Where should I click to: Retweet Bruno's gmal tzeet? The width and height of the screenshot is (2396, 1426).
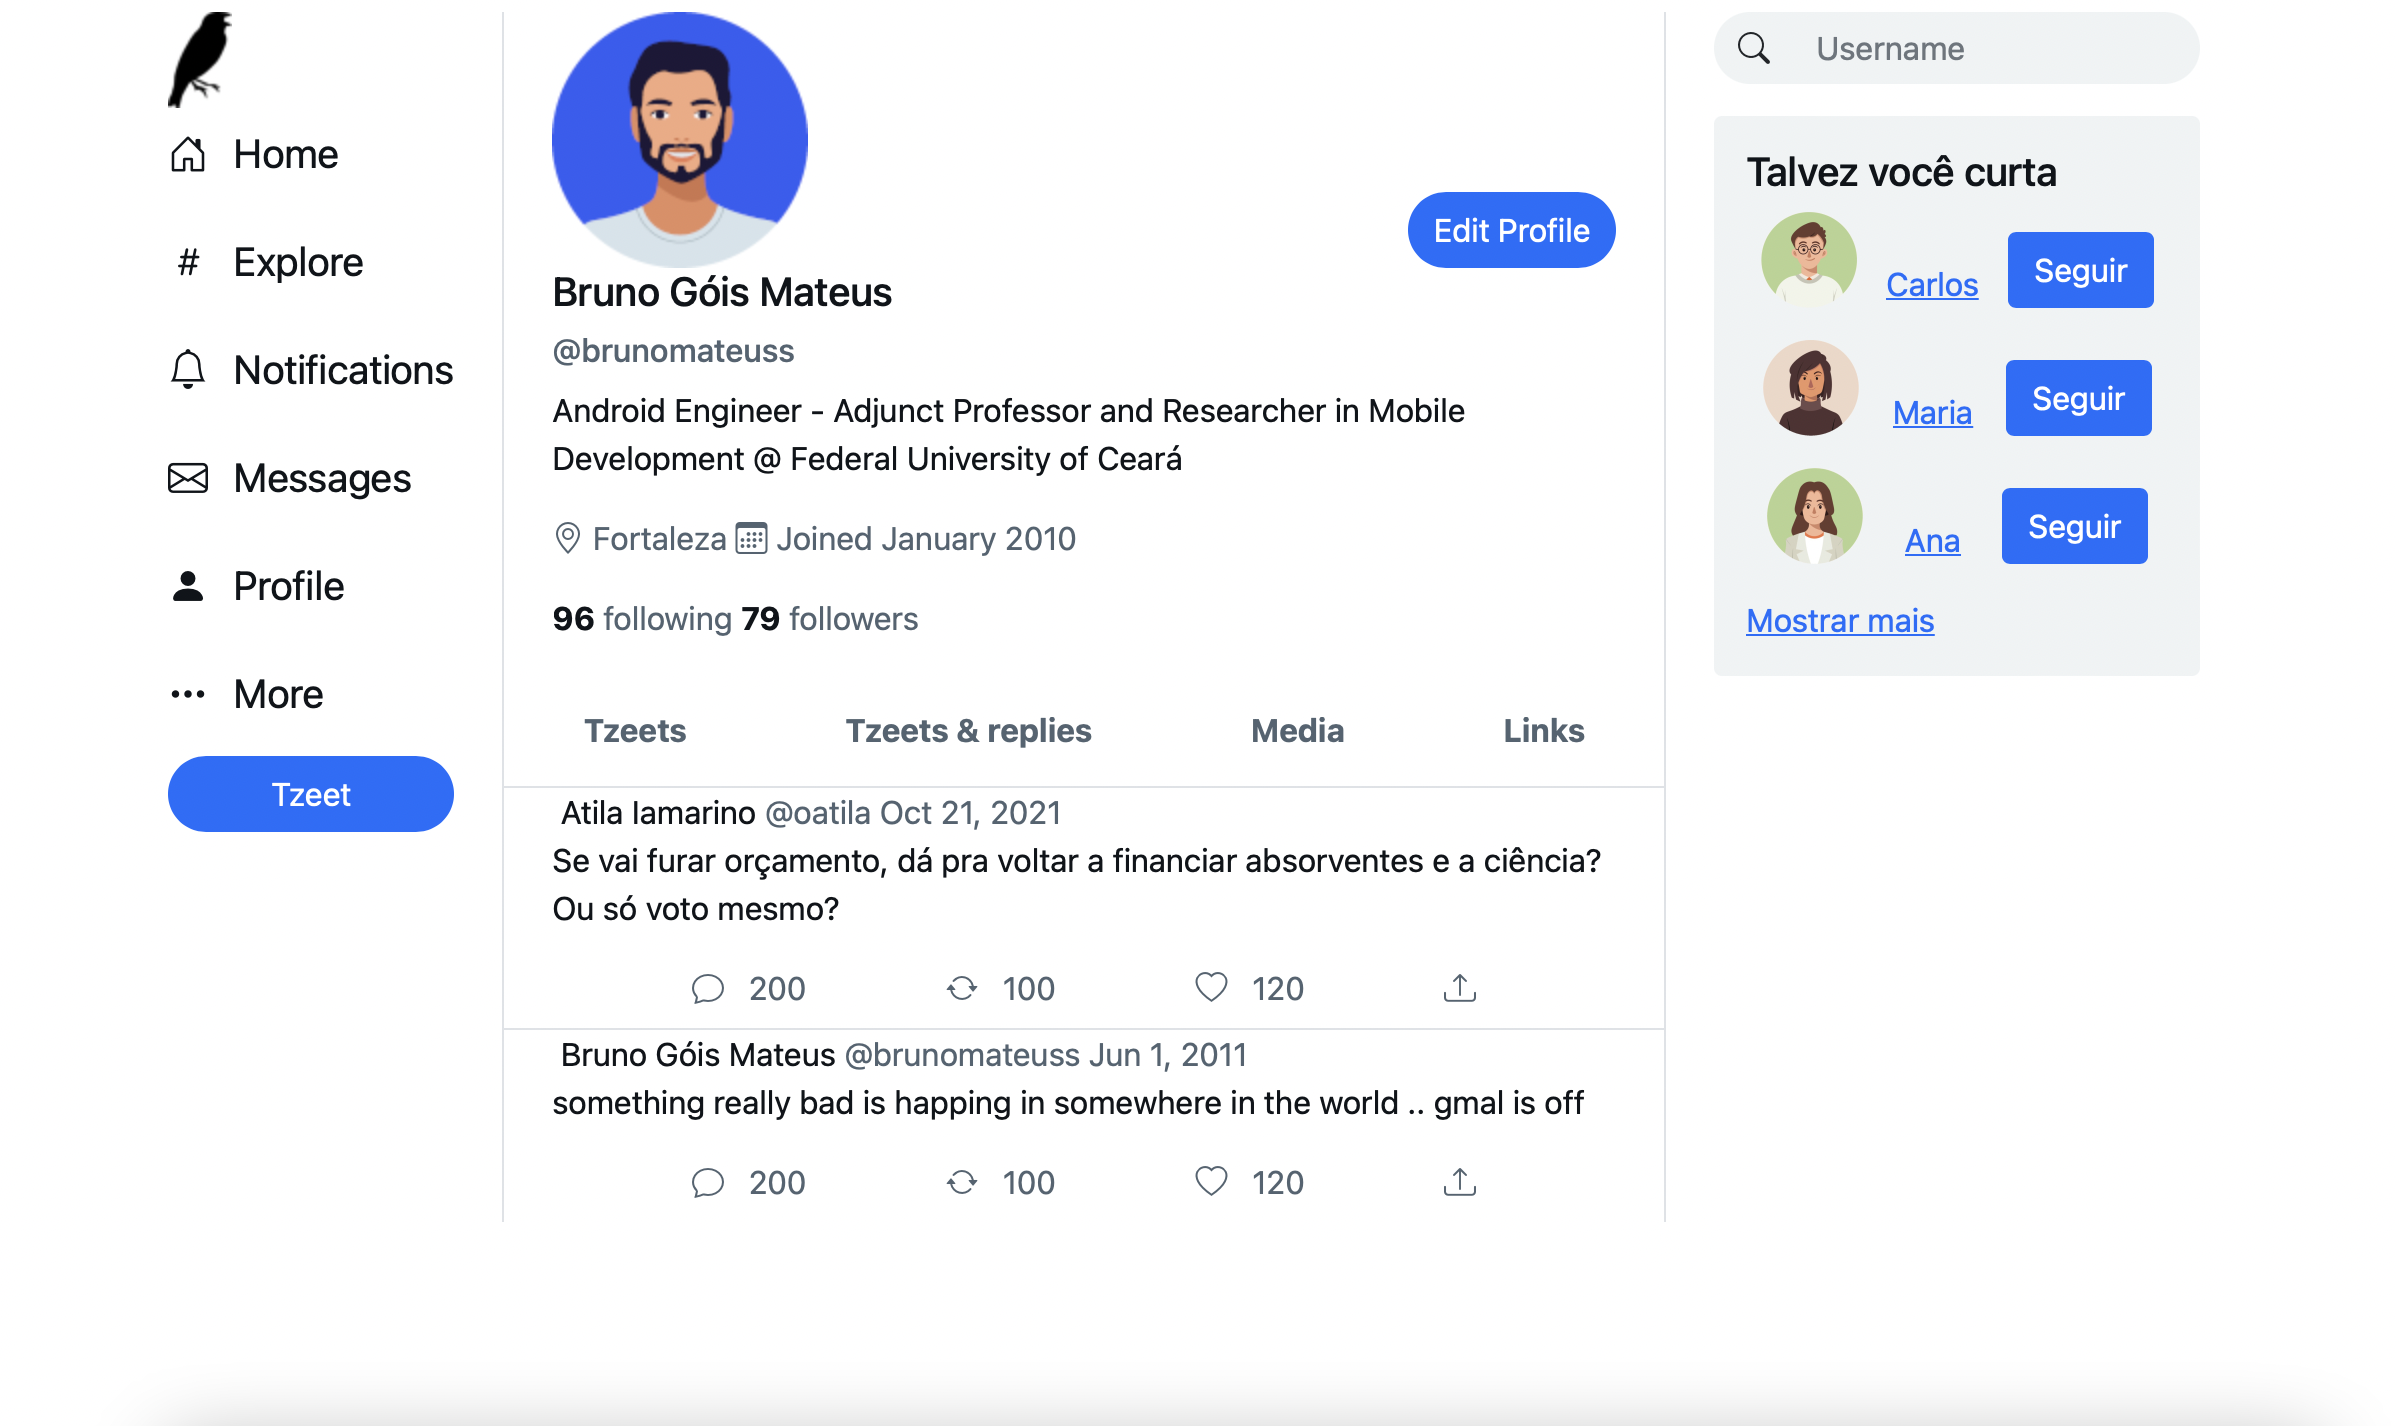[961, 1182]
